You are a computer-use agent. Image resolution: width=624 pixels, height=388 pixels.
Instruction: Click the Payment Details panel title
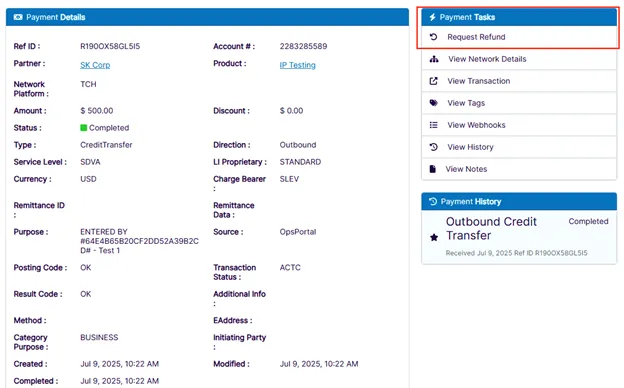56,17
